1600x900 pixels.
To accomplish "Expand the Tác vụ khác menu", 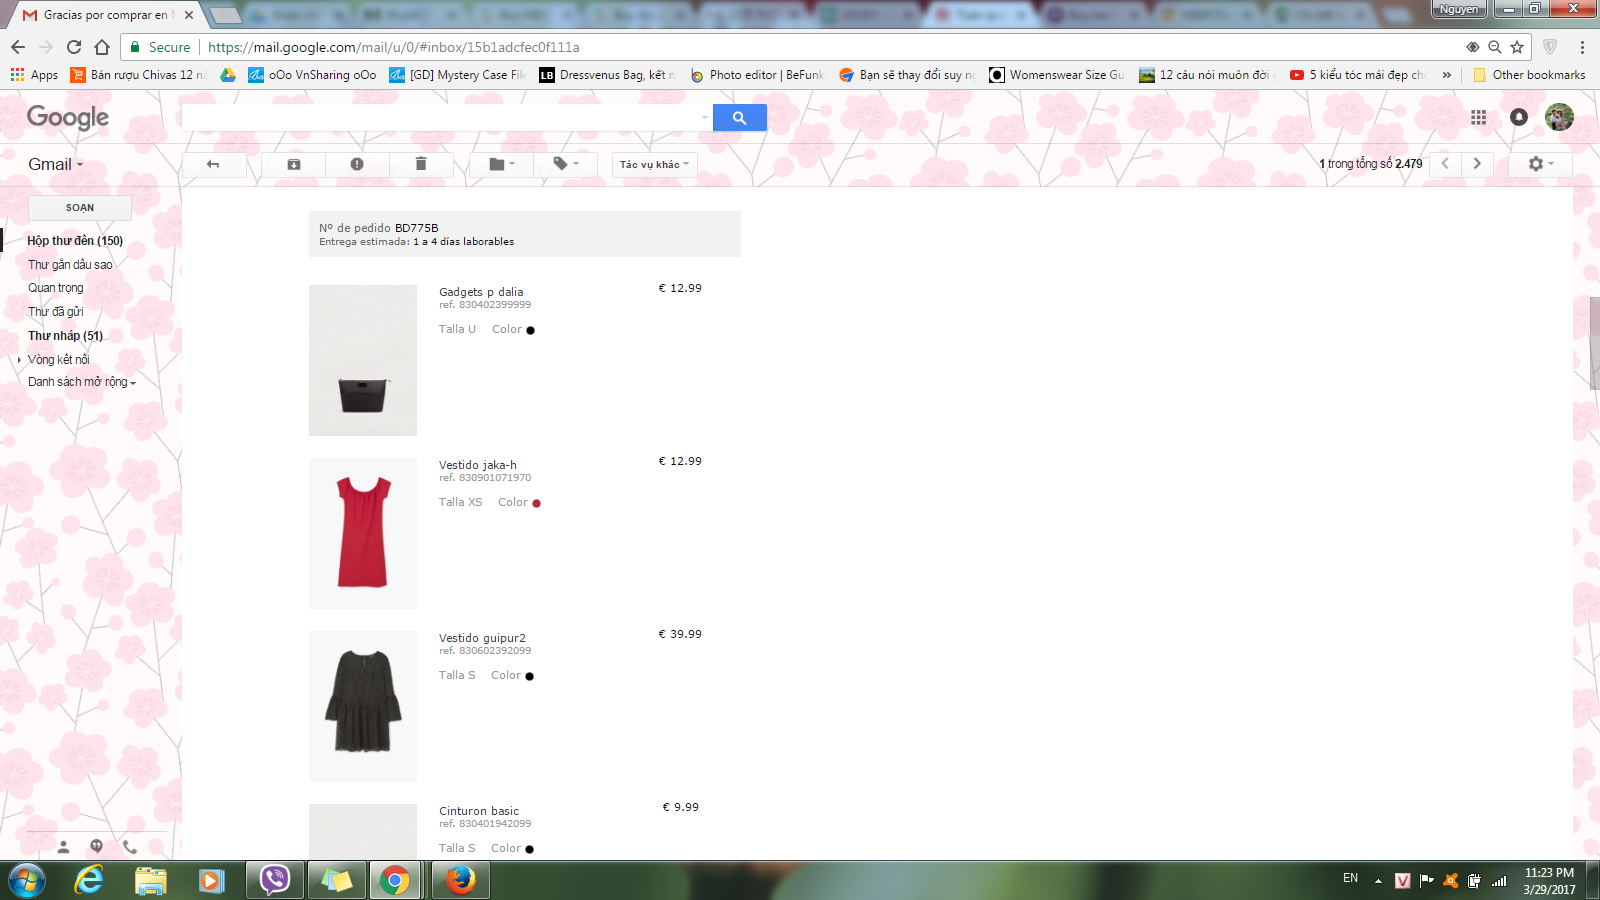I will click(x=654, y=164).
